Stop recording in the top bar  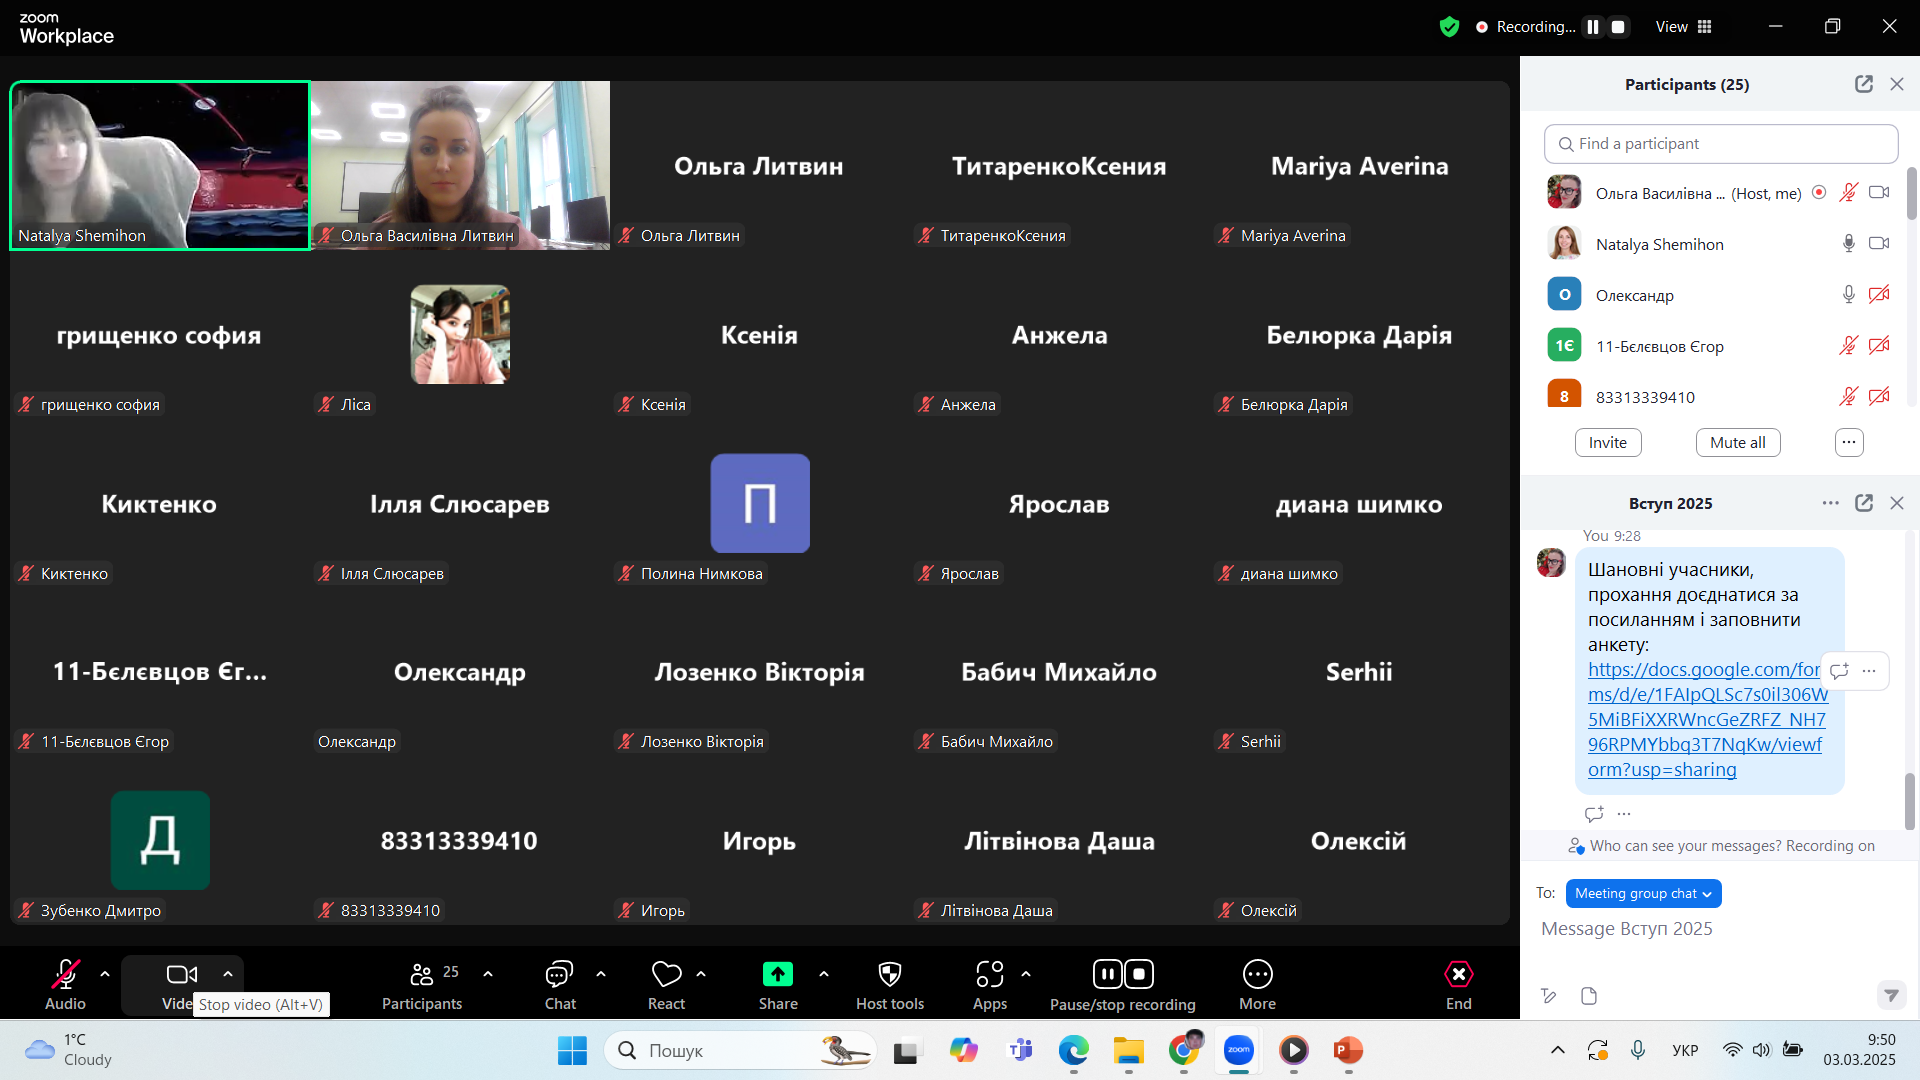(1618, 27)
